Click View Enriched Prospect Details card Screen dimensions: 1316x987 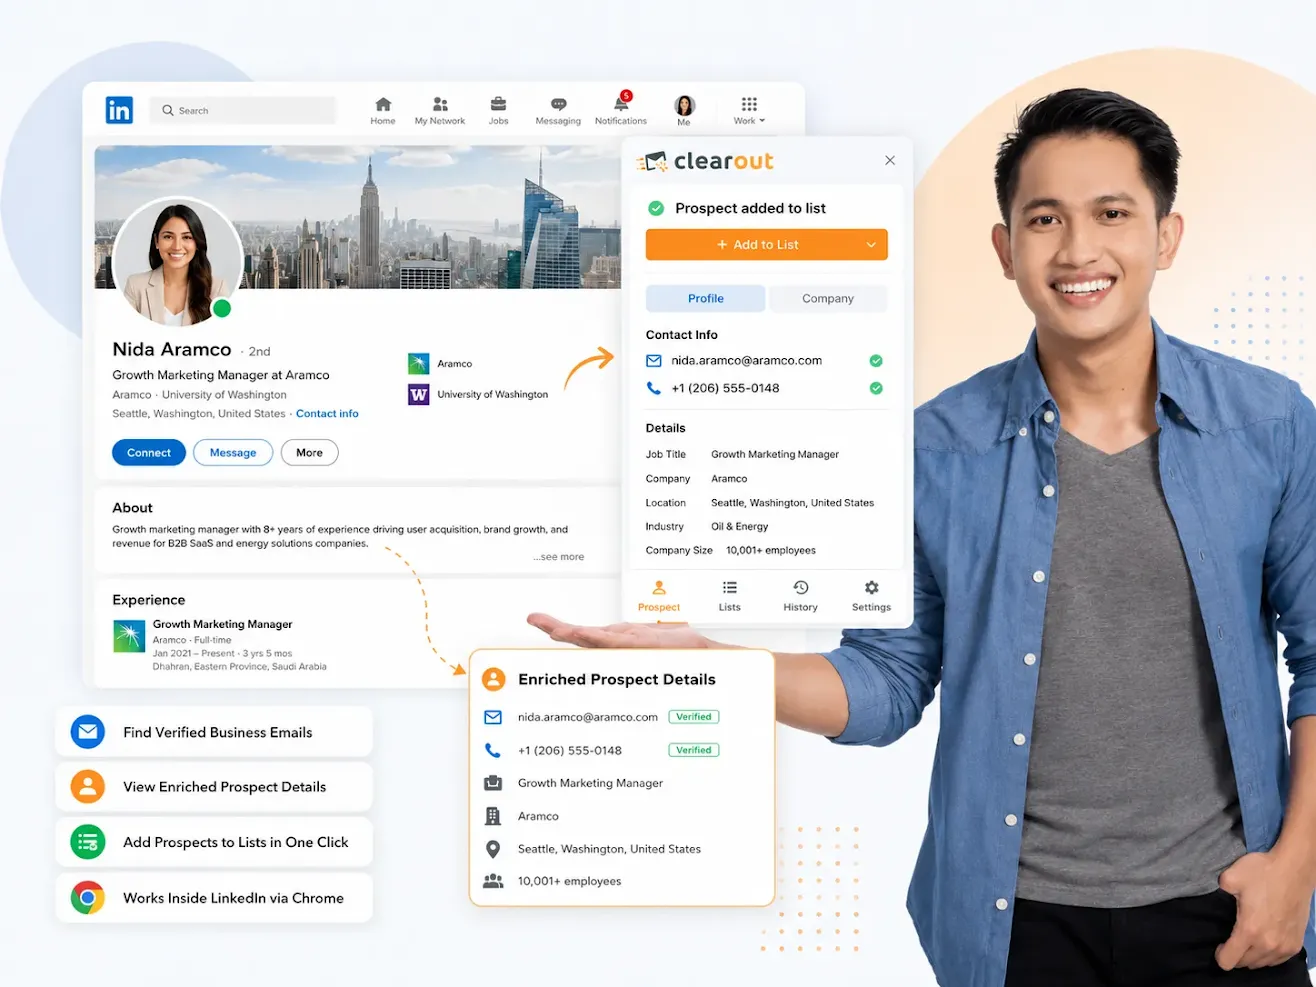coord(214,787)
